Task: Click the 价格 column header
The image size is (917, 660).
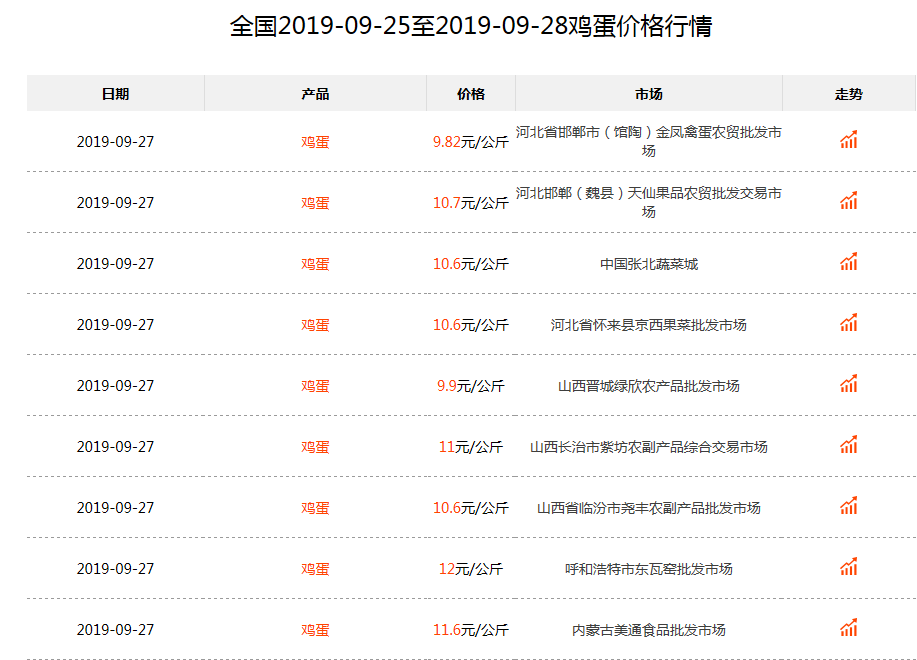Action: [x=471, y=94]
